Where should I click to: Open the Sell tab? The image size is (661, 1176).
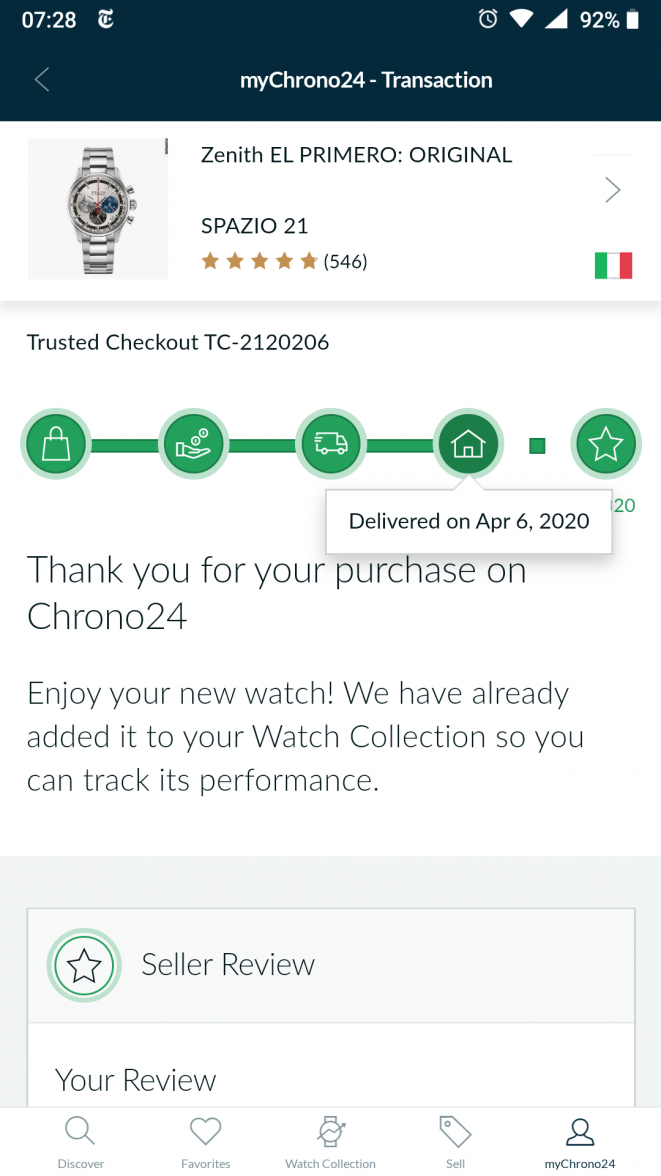click(455, 1142)
